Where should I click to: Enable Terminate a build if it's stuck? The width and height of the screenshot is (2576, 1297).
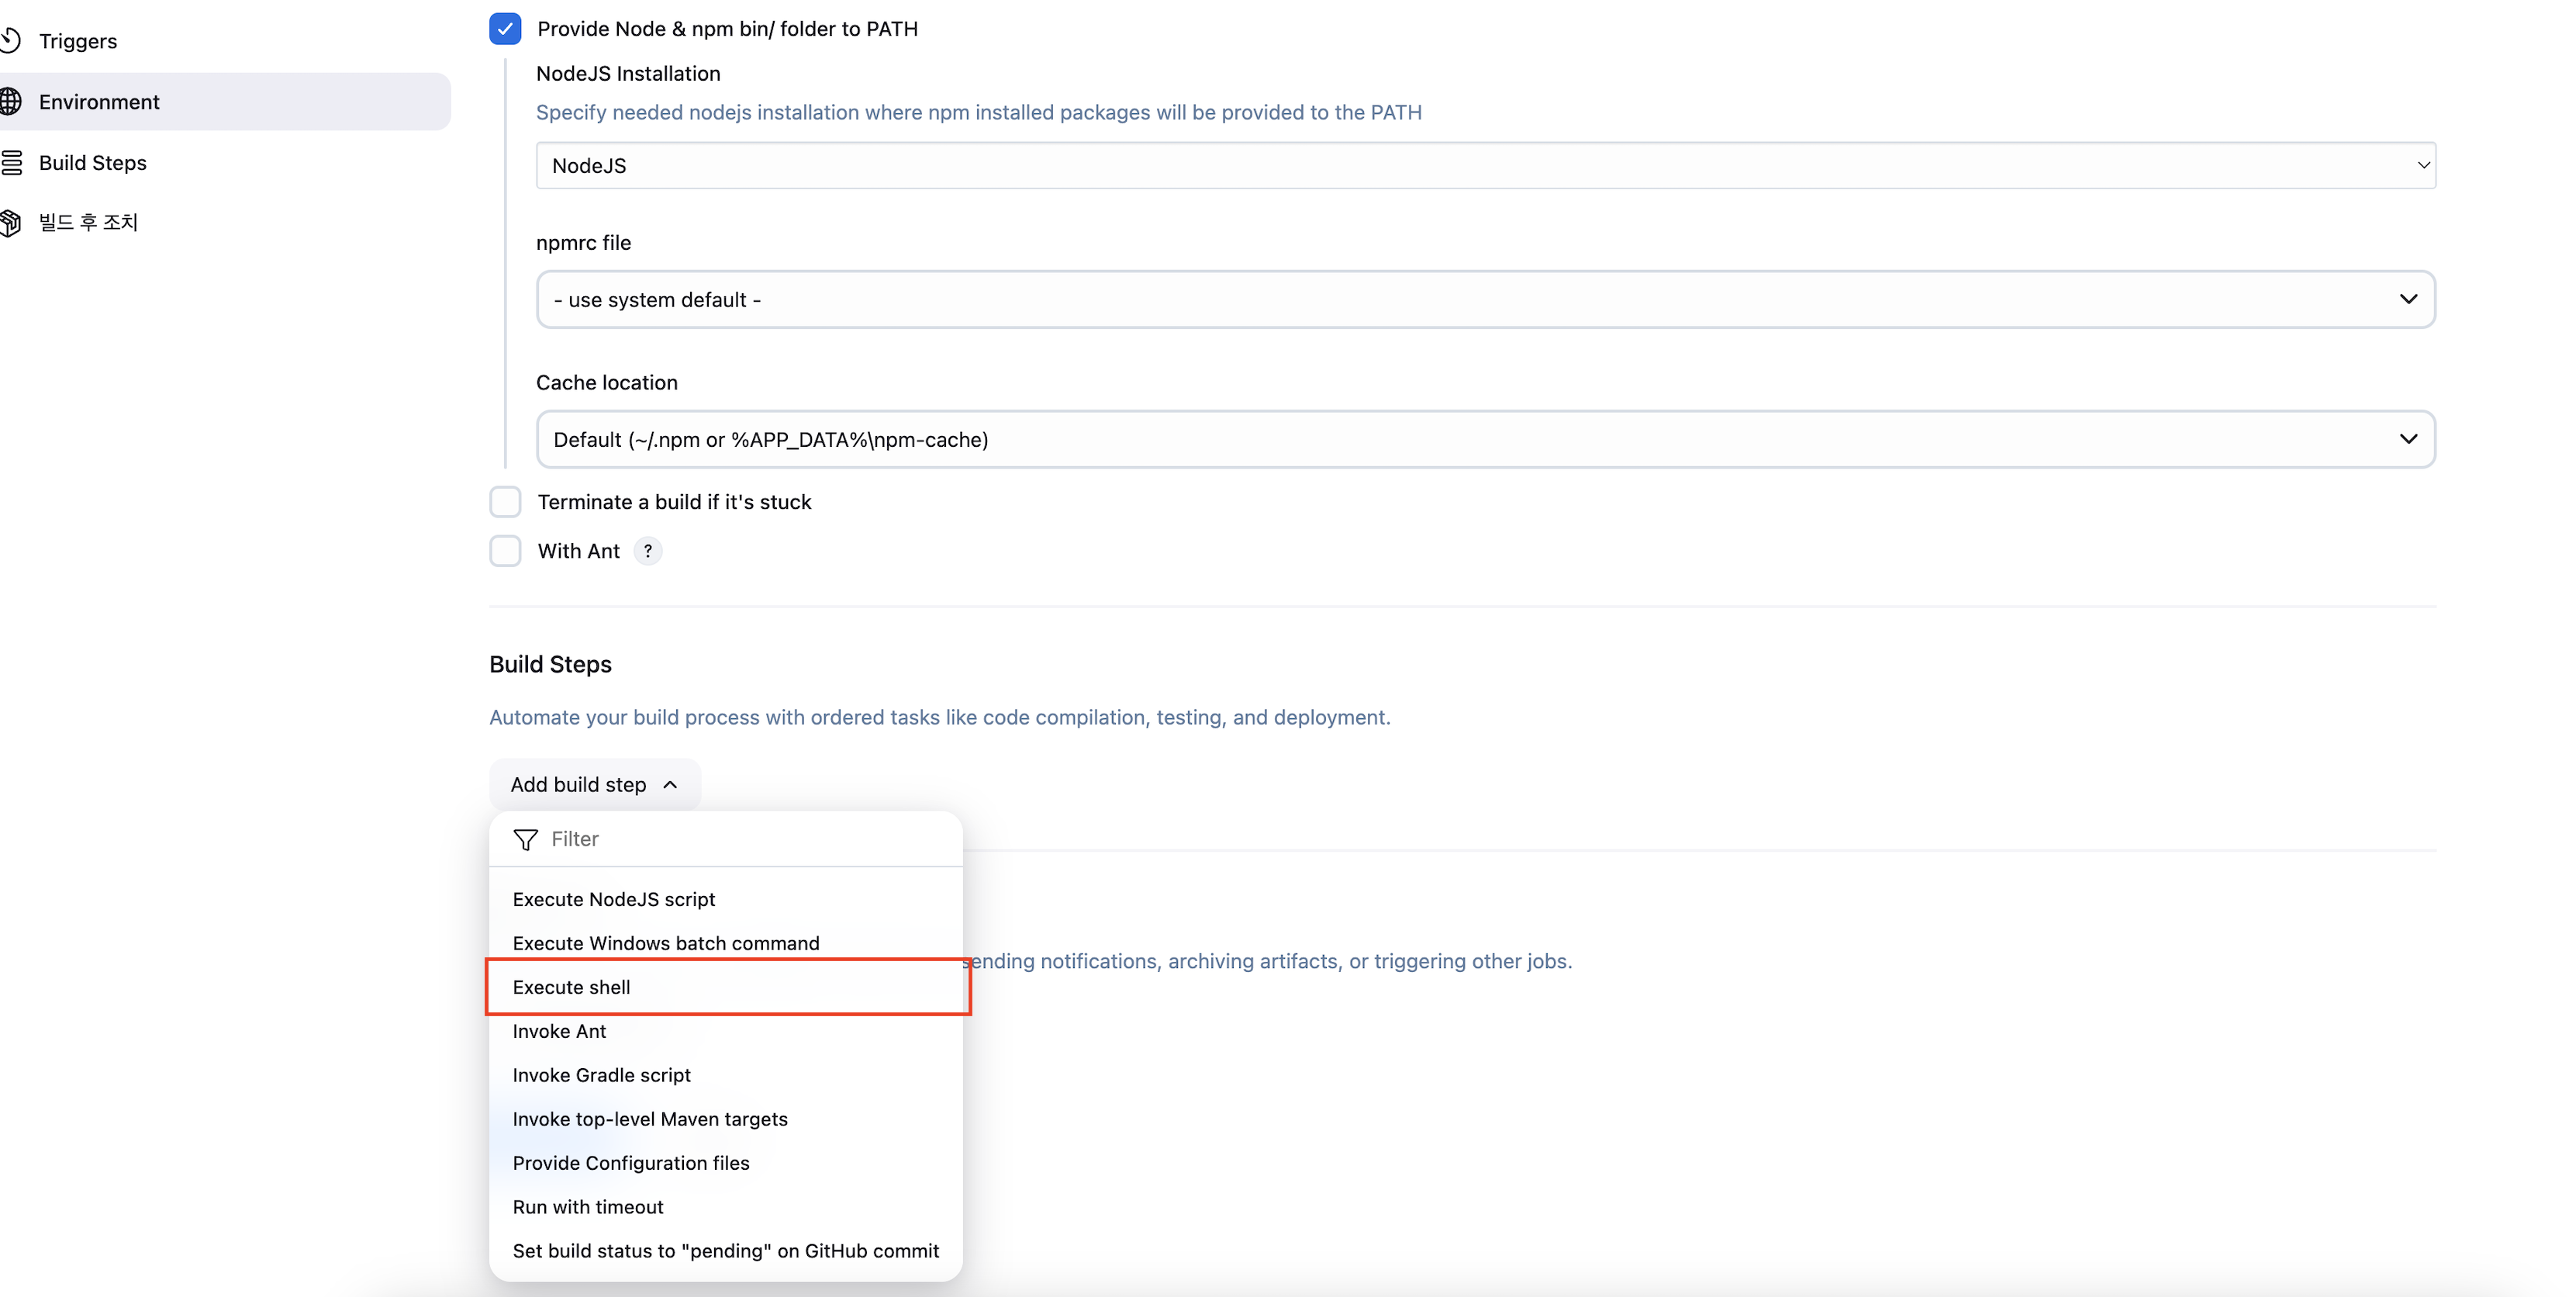click(x=505, y=502)
